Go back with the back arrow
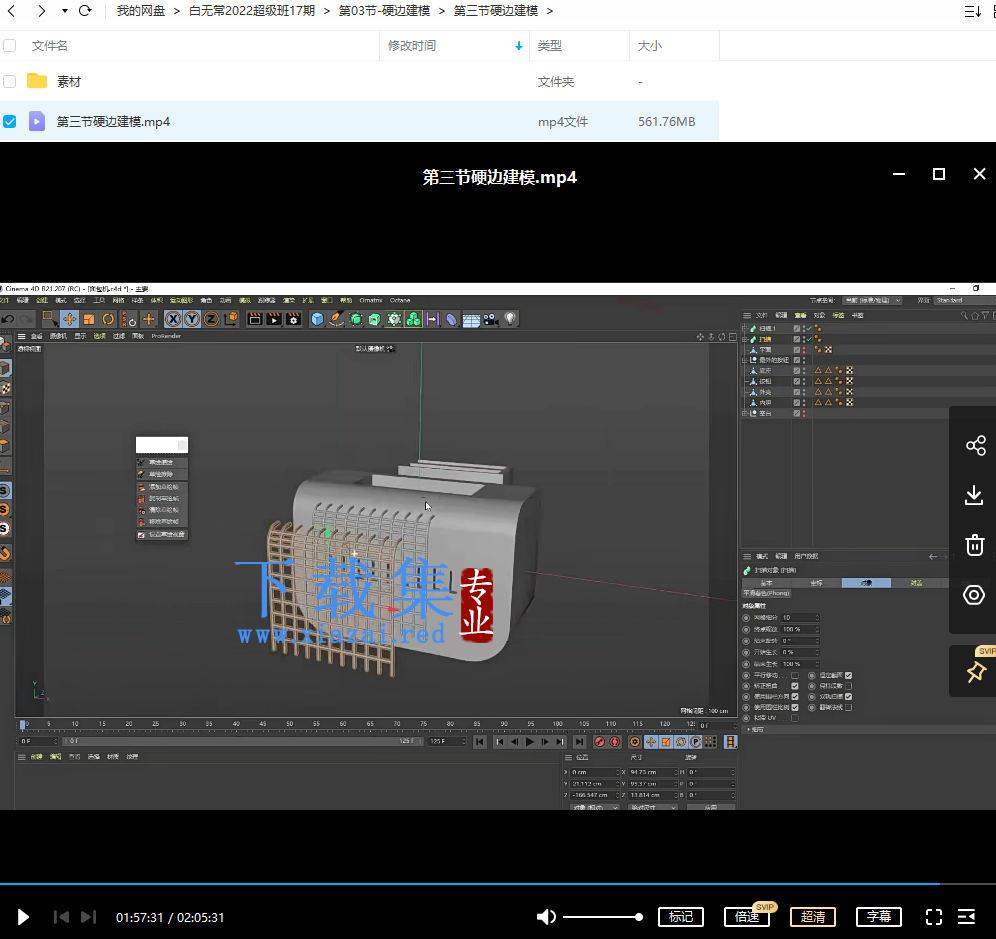Screen dimensions: 996x939 (x=11, y=11)
